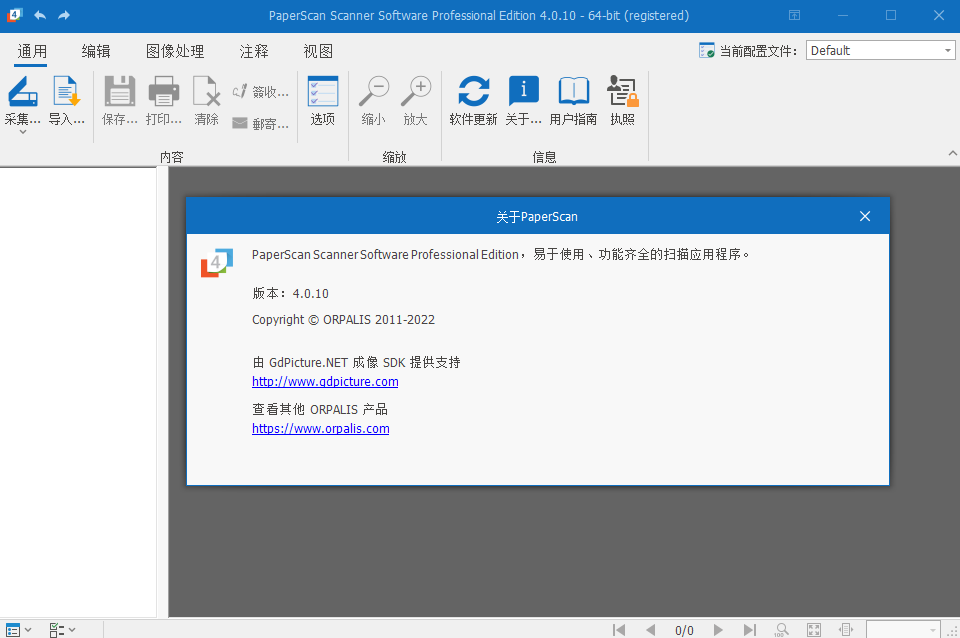Viewport: 960px width, 638px height.
Task: Click the Undo arrow in title bar
Action: pyautogui.click(x=40, y=15)
